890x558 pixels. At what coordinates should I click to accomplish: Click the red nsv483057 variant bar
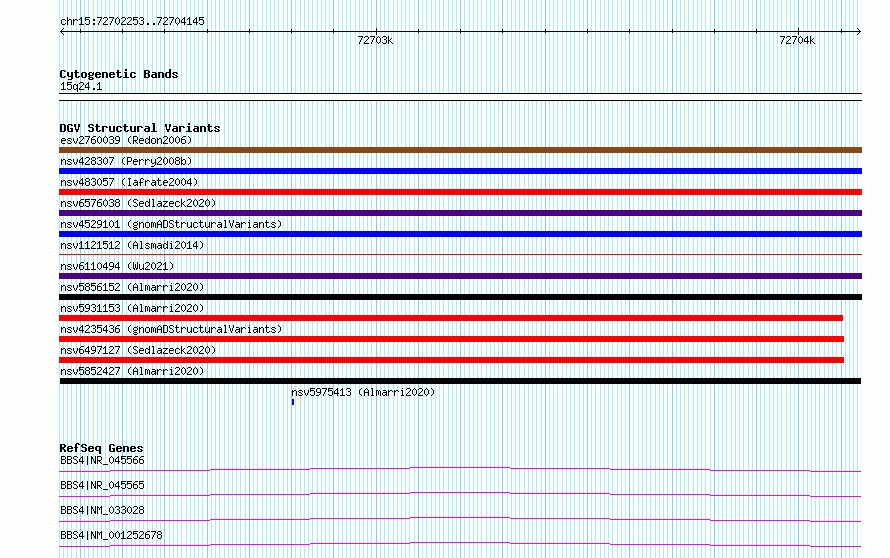460,192
